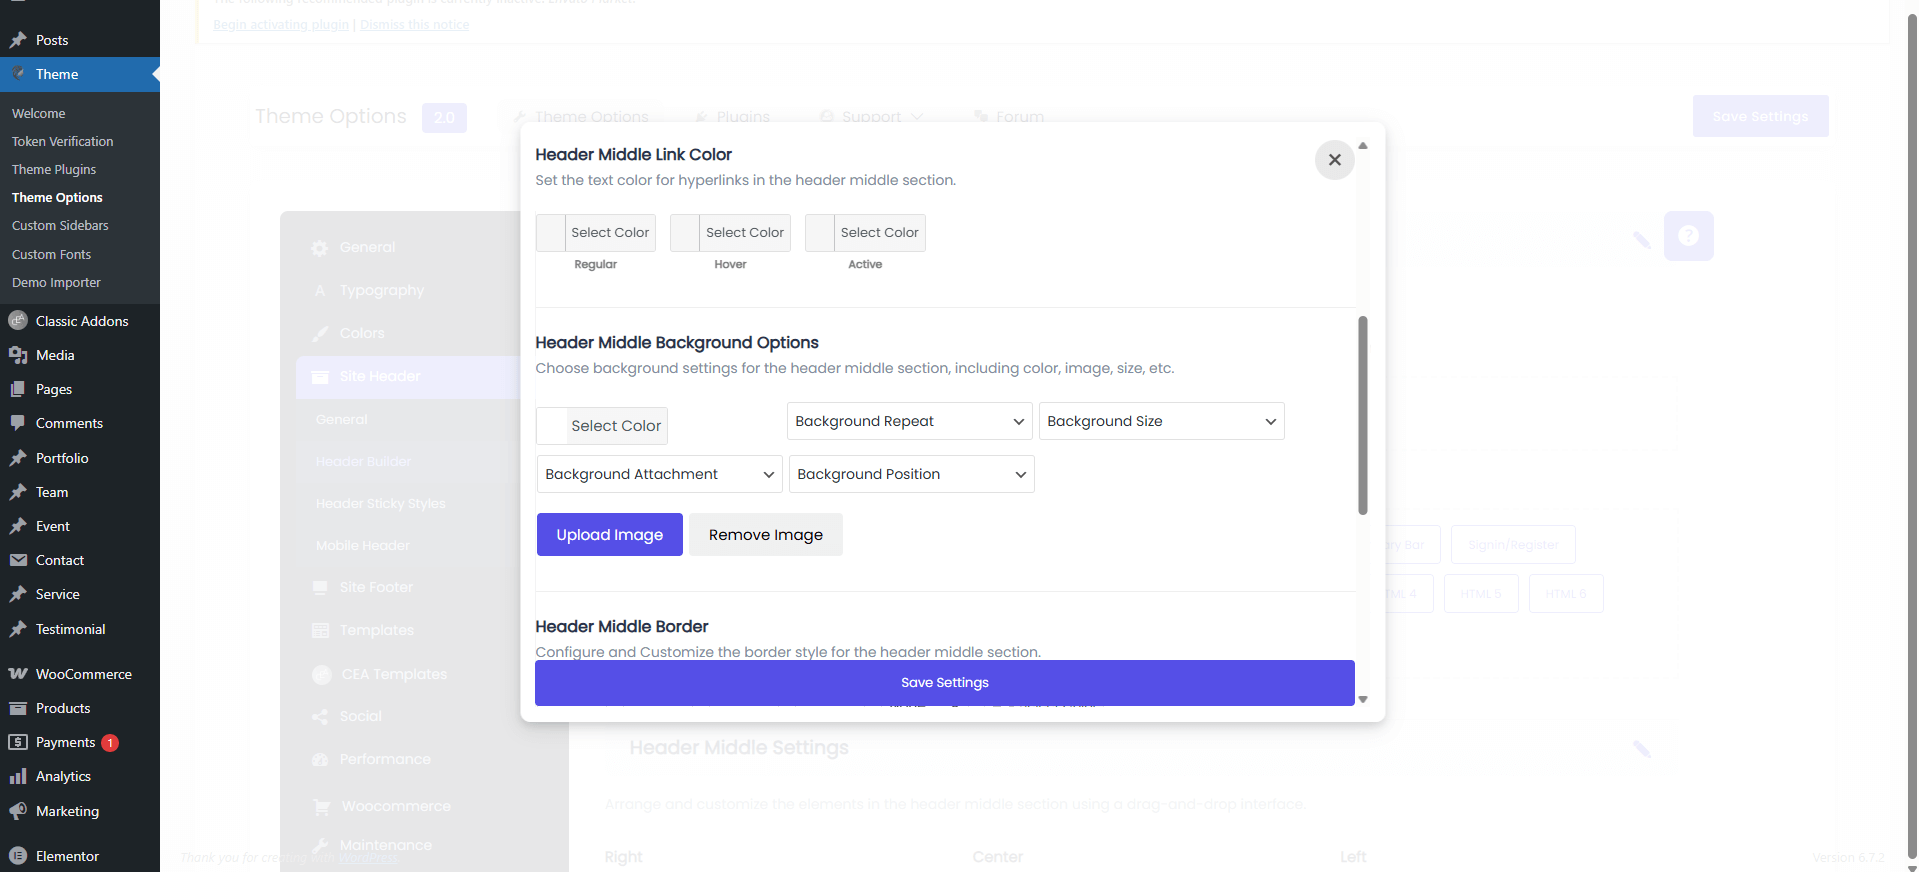The image size is (1919, 872).
Task: Expand the Background Size dropdown
Action: 1161,421
